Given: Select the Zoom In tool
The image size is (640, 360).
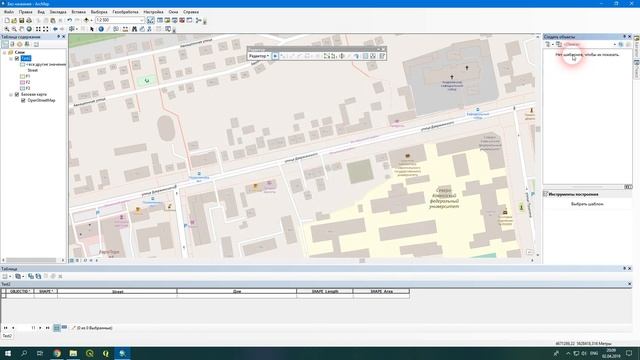Looking at the screenshot, I should point(7,29).
